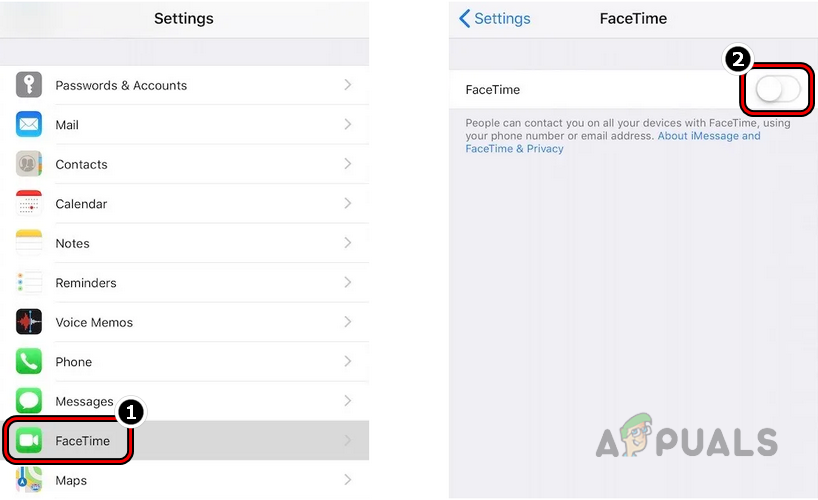Open About iMessage and FaceTime & Privacy link
818x500 pixels.
pos(708,136)
